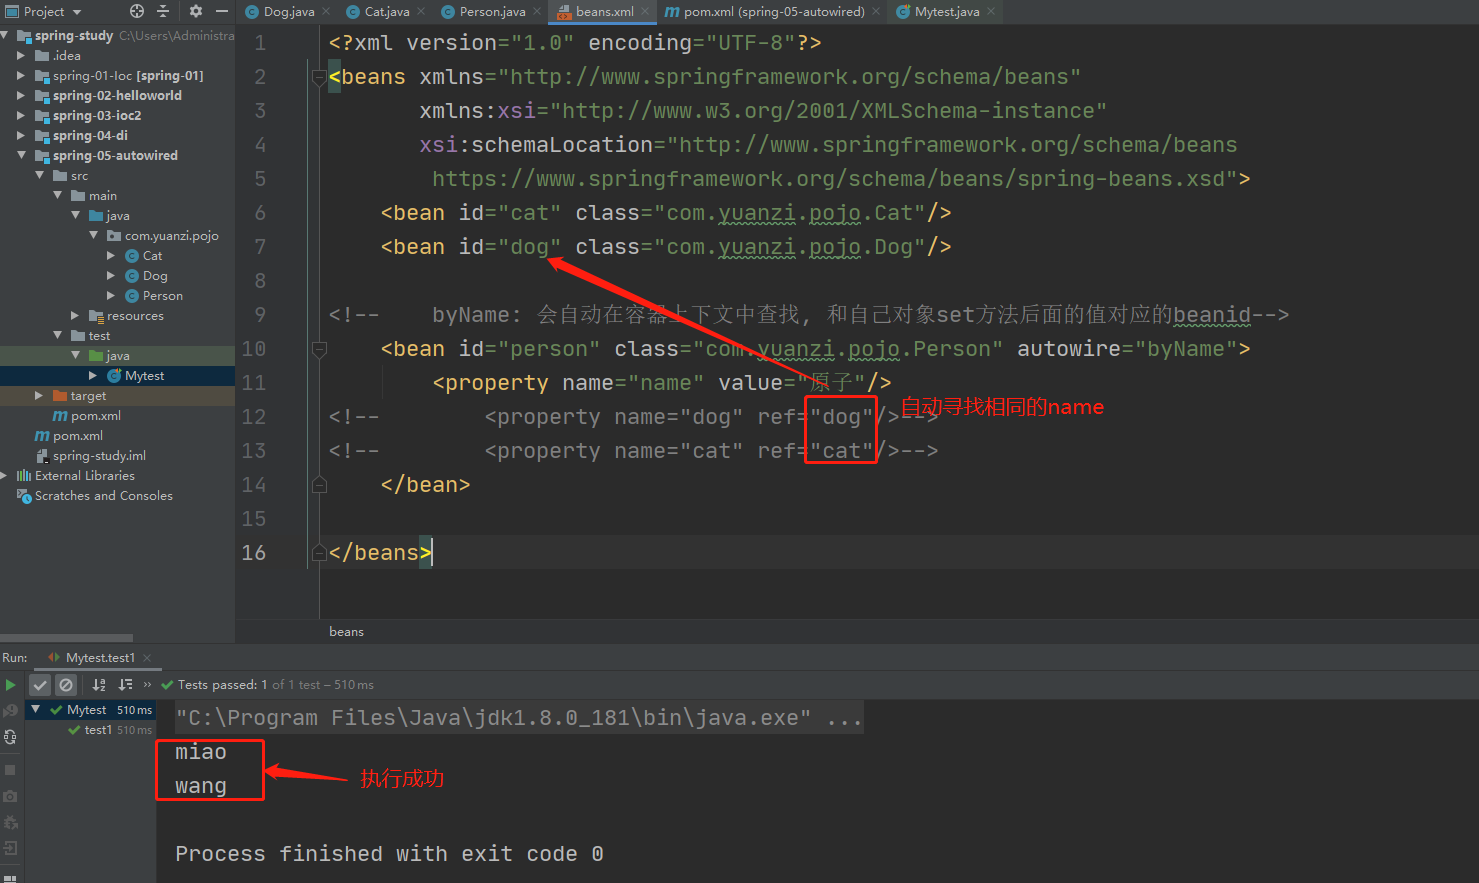Rerun test with green play icon
1479x883 pixels.
[x=10, y=685]
